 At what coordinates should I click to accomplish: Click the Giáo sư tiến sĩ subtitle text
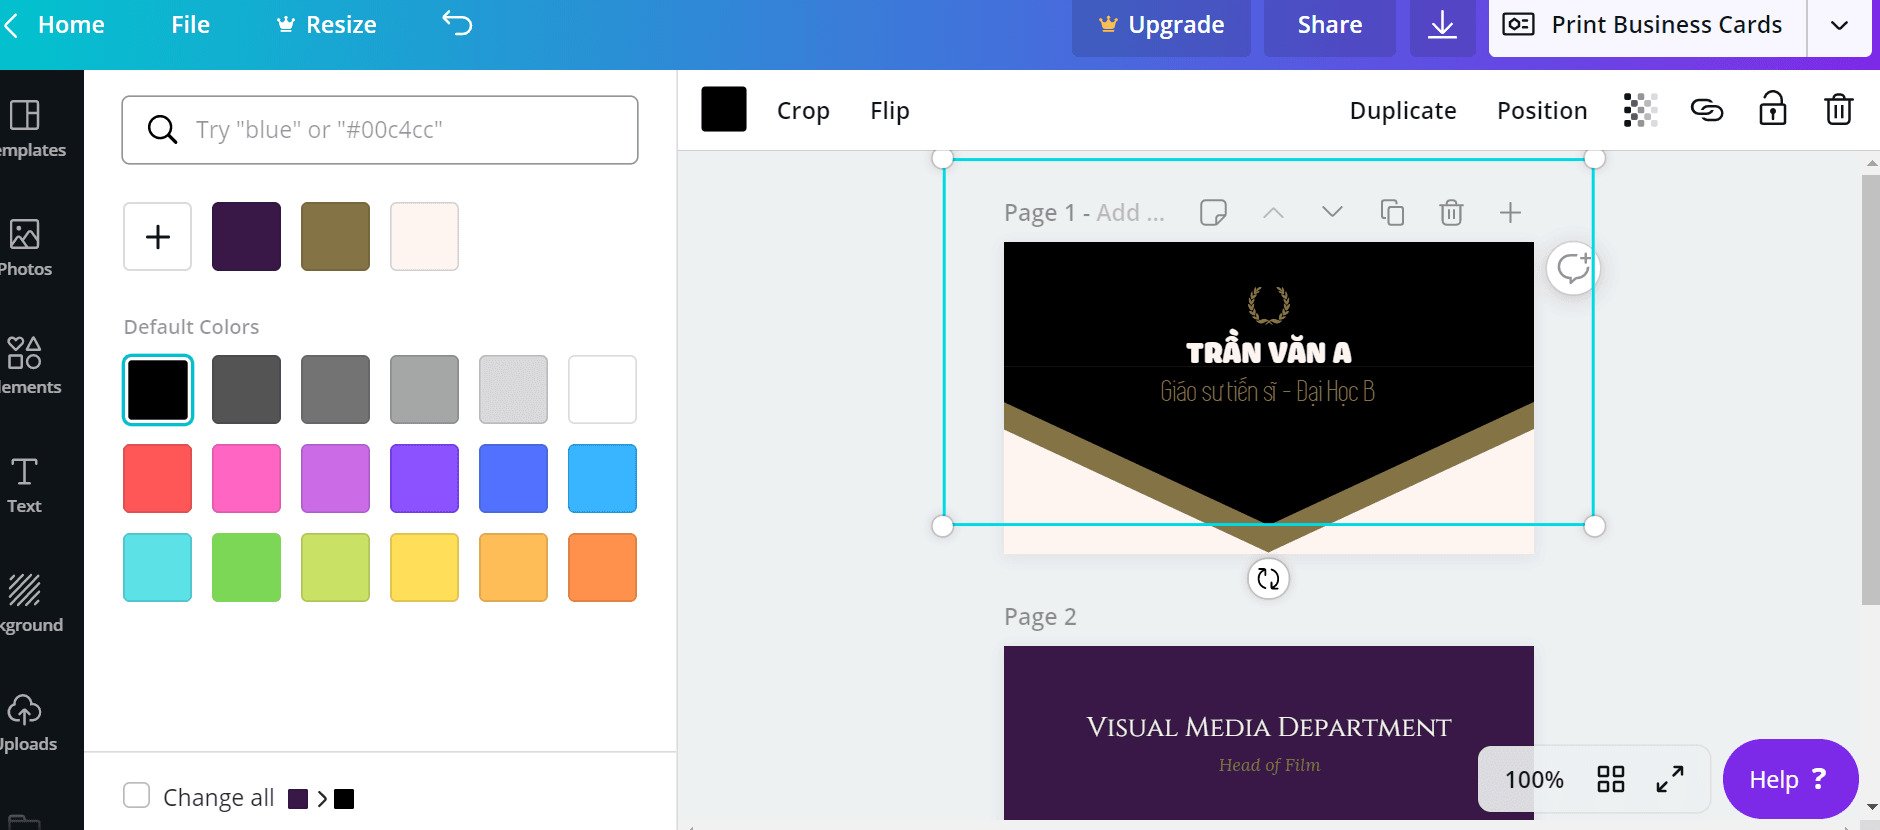[x=1267, y=391]
